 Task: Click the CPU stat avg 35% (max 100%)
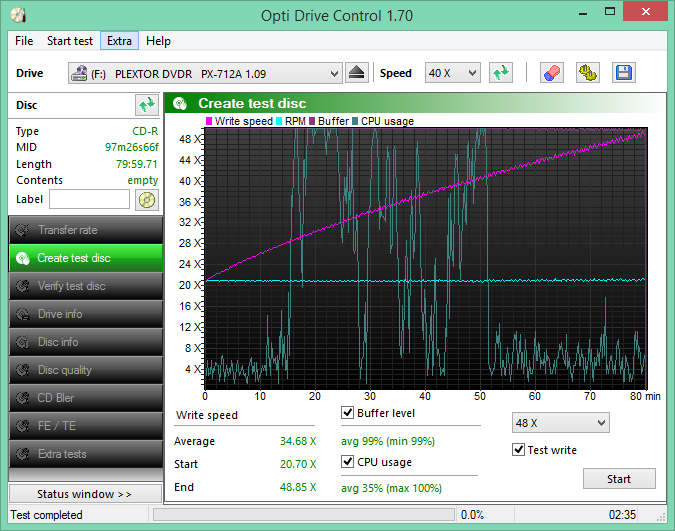[391, 488]
